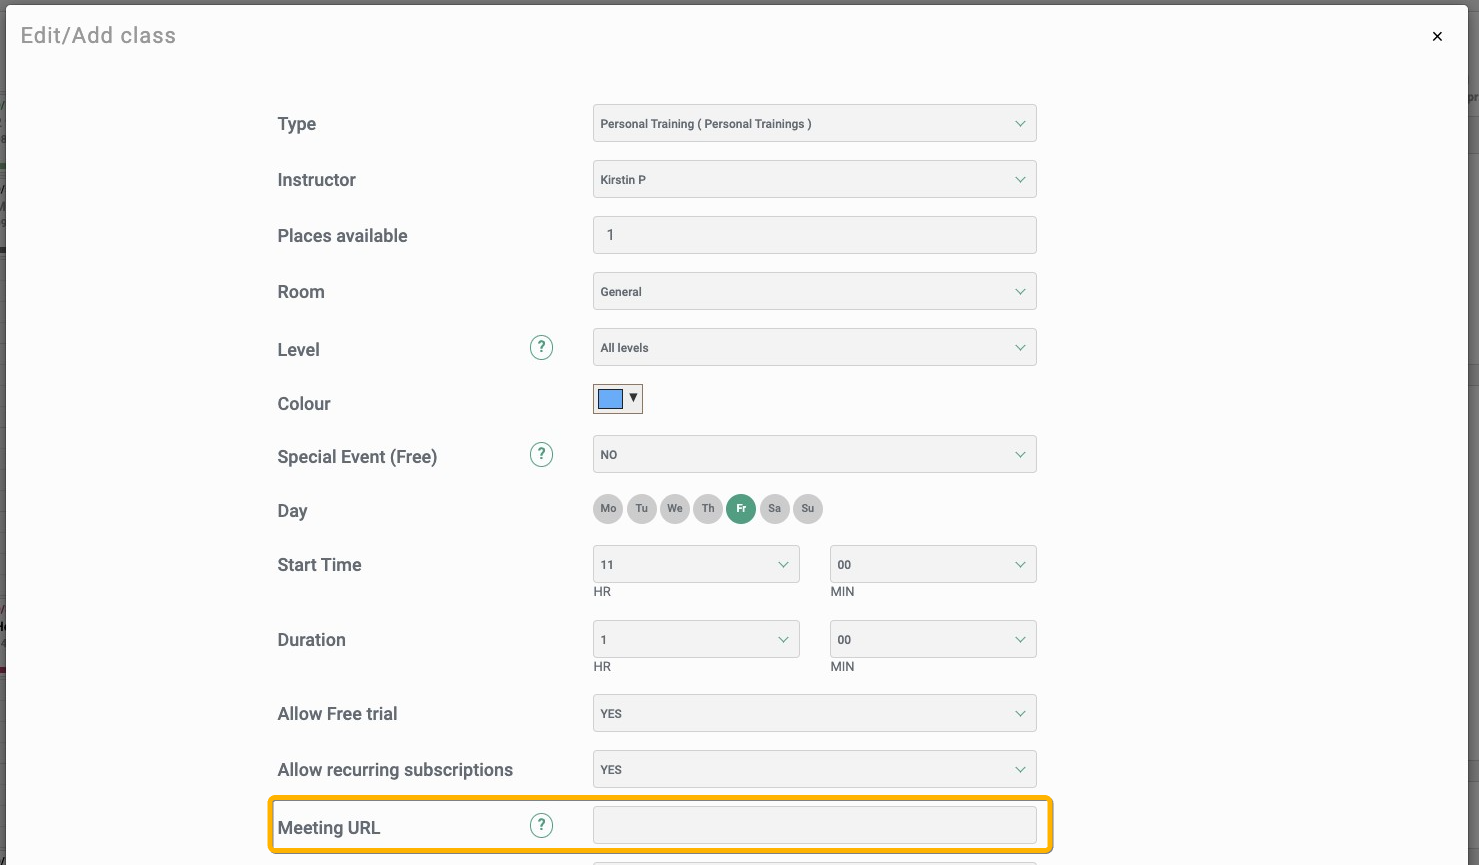Click the help icon beside Special Event (Free)

541,454
